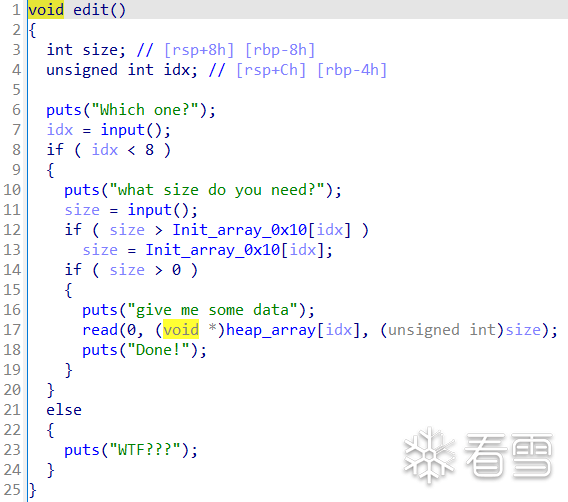Viewport: 568px width, 502px height.
Task: Click the highlighted void cast on line 17
Action: [x=181, y=330]
